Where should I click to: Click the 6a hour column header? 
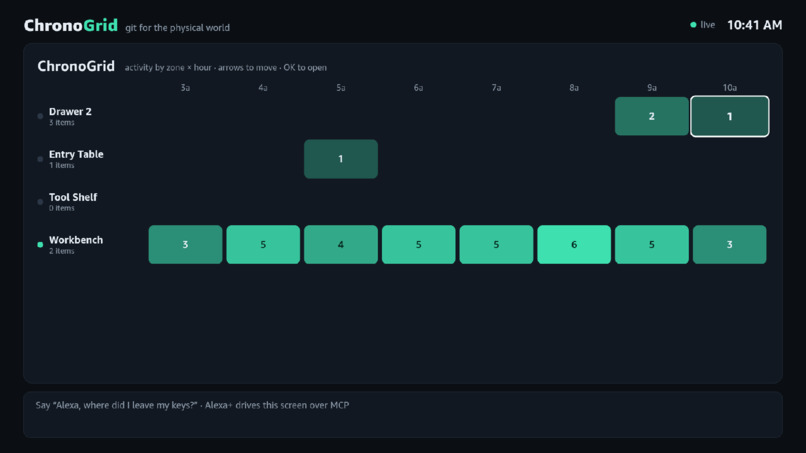(418, 88)
